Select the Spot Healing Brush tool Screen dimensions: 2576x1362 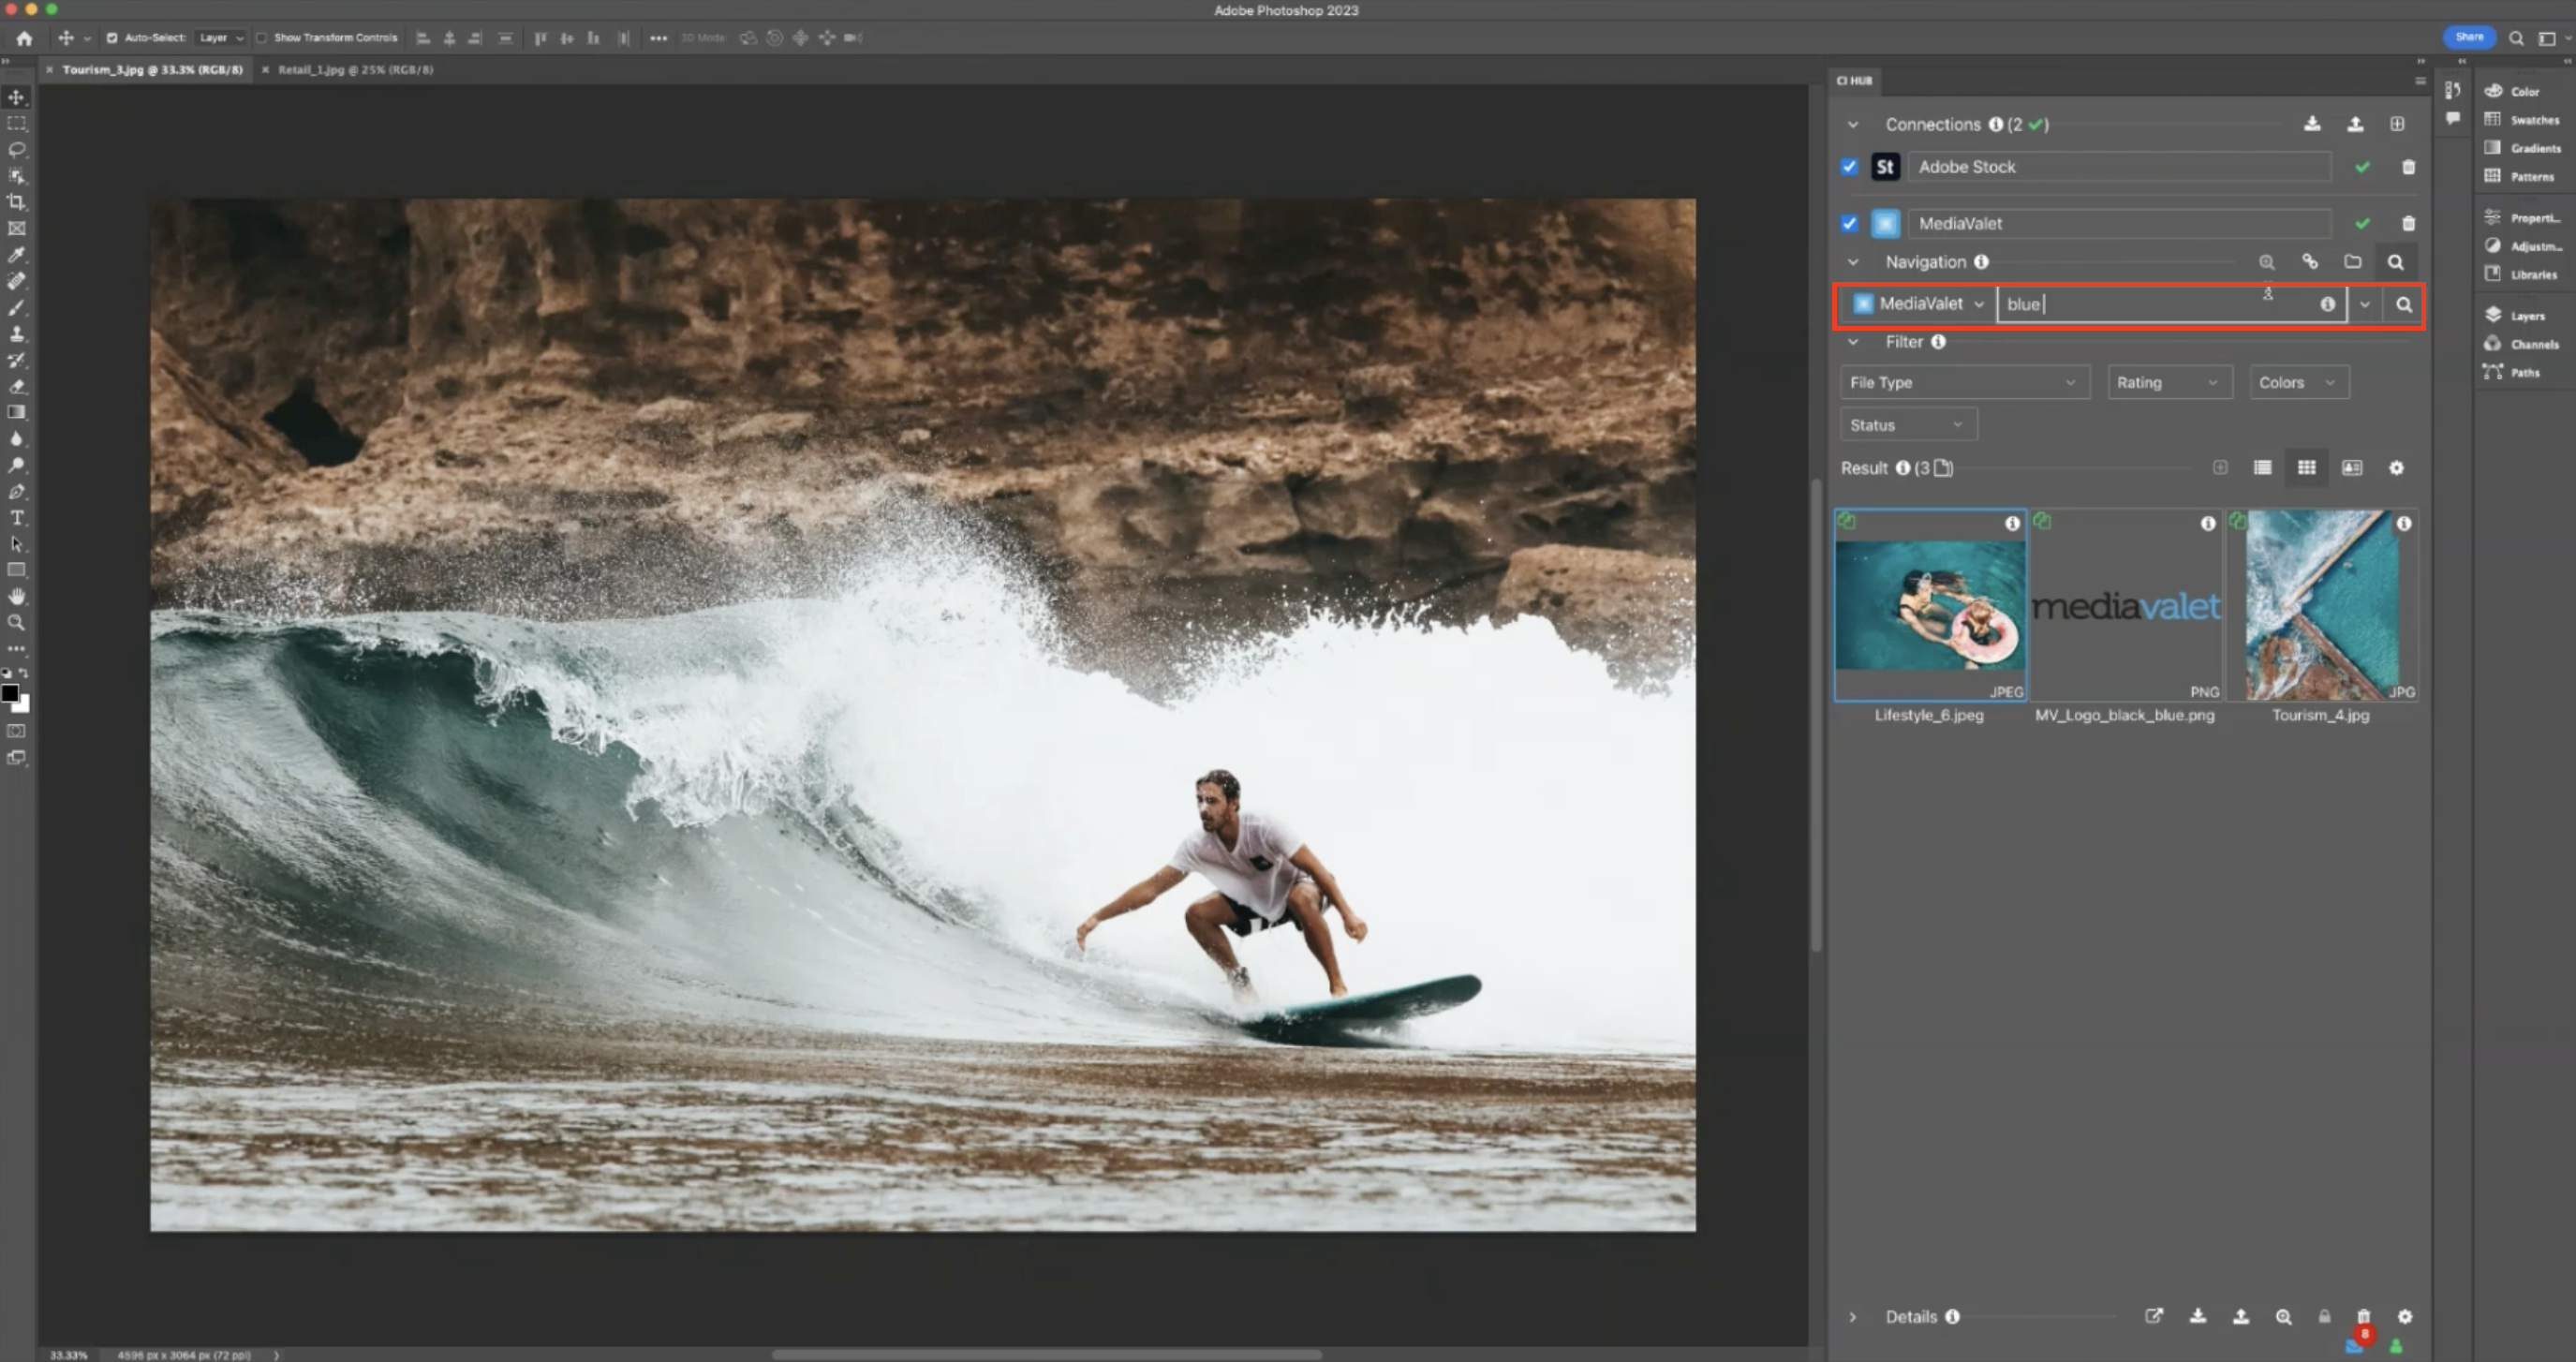[x=16, y=281]
